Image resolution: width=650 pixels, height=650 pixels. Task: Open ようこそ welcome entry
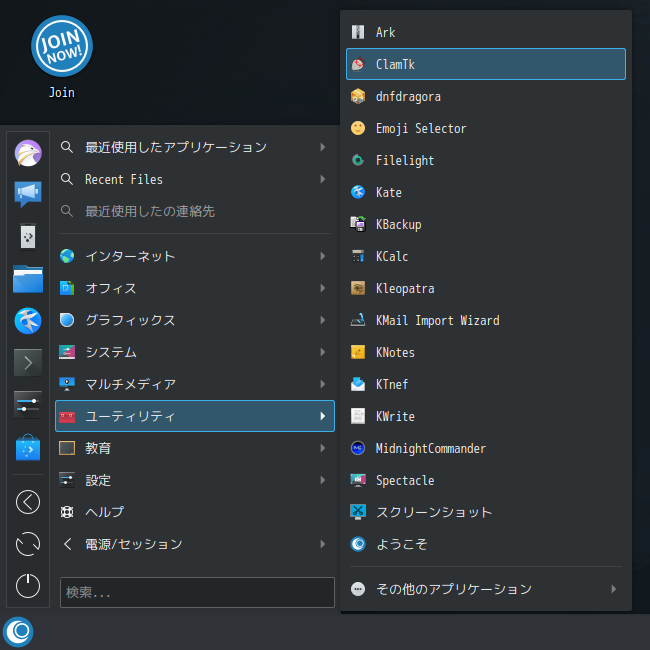click(486, 544)
